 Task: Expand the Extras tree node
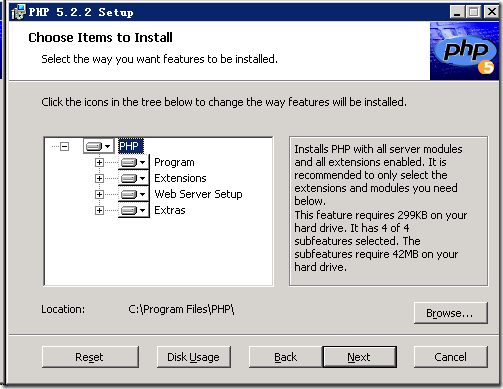click(99, 210)
